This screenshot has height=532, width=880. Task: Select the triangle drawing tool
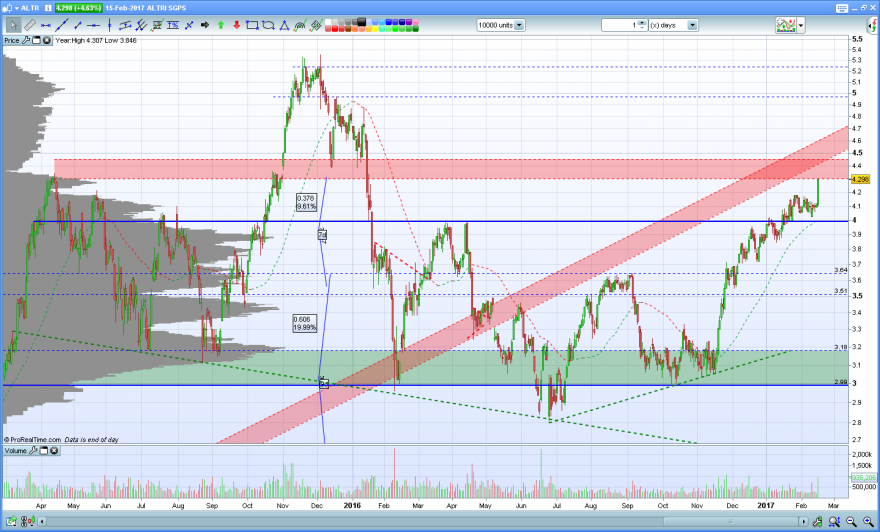285,25
